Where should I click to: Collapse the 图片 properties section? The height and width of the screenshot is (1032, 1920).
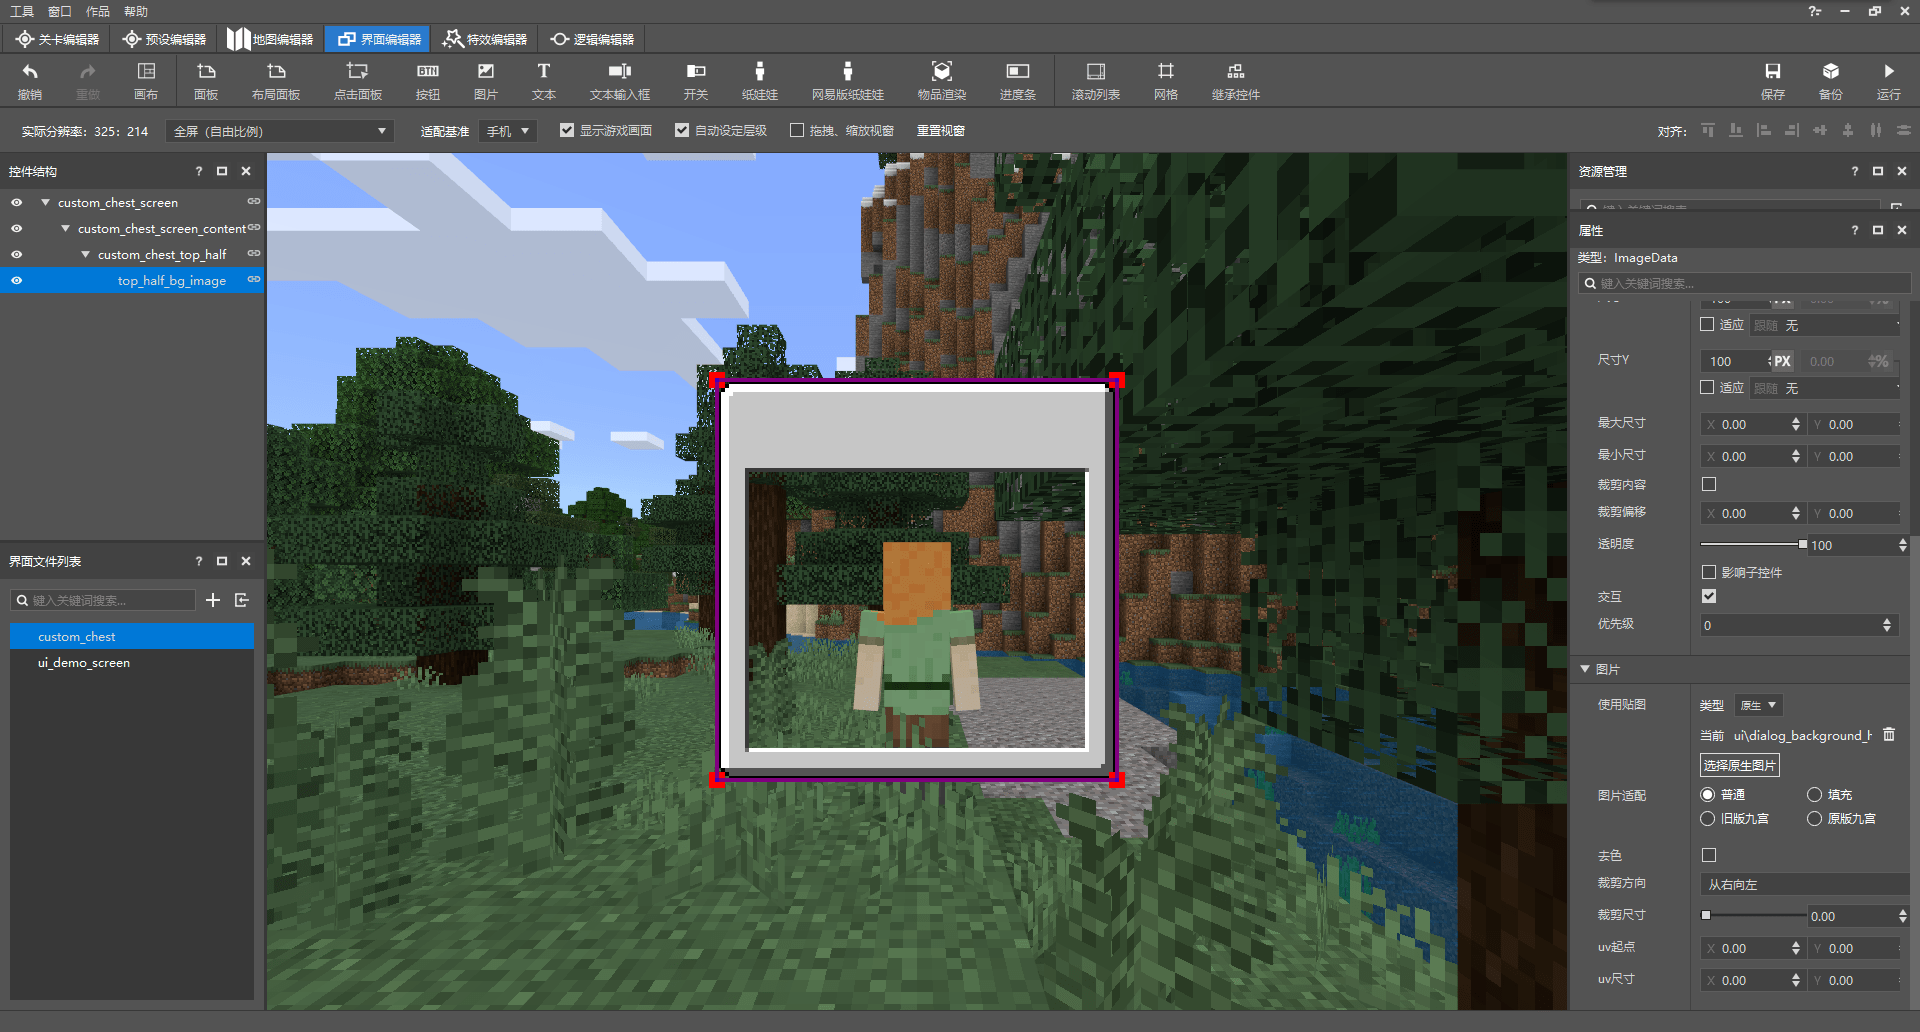[1585, 669]
